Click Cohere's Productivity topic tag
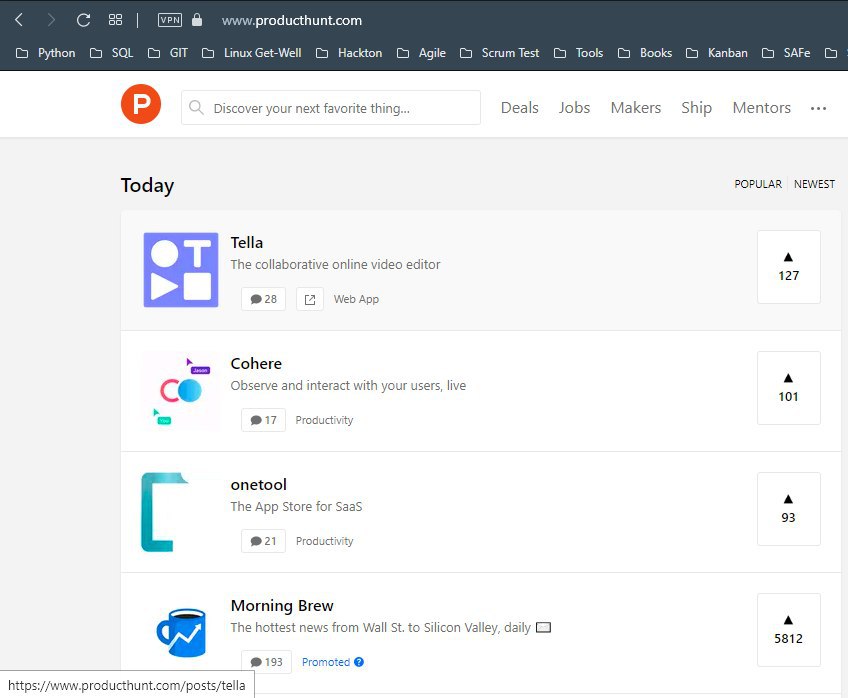This screenshot has height=698, width=848. [x=324, y=420]
